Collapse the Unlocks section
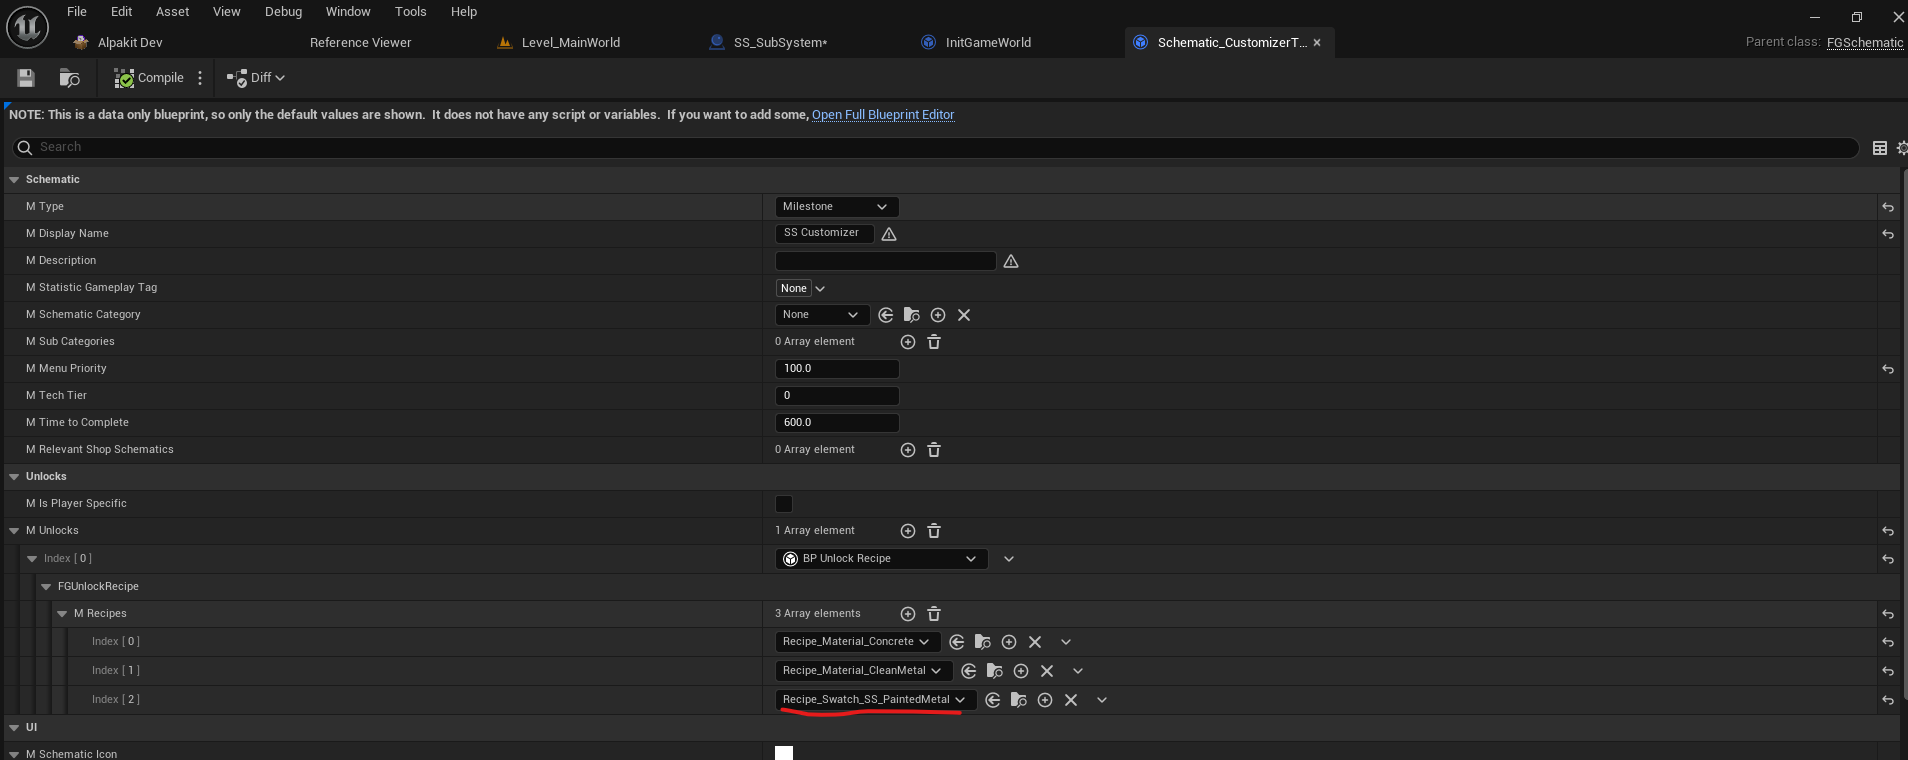 (x=14, y=477)
